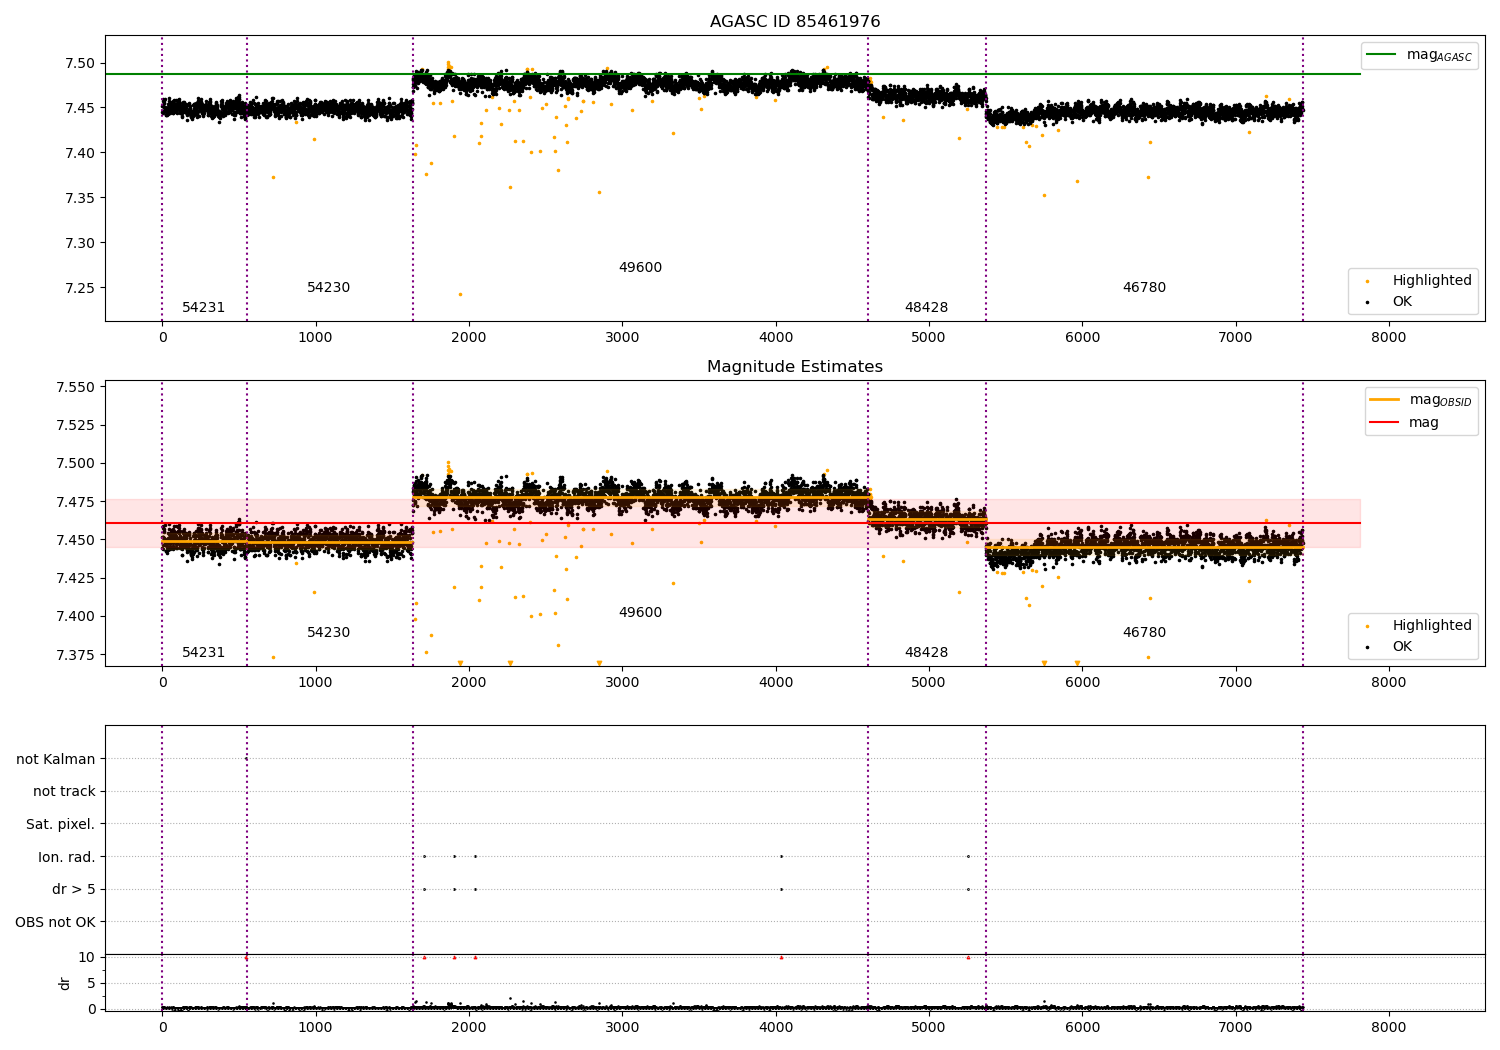Click the 'dr' axis label in bottom plot
1500x1050 pixels.
click(65, 983)
